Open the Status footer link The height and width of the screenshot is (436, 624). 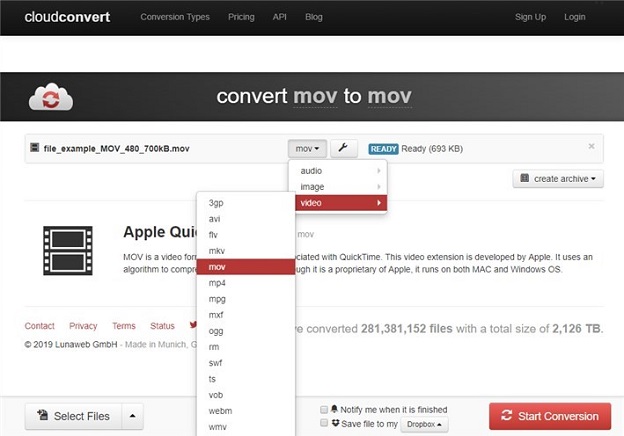coord(162,326)
